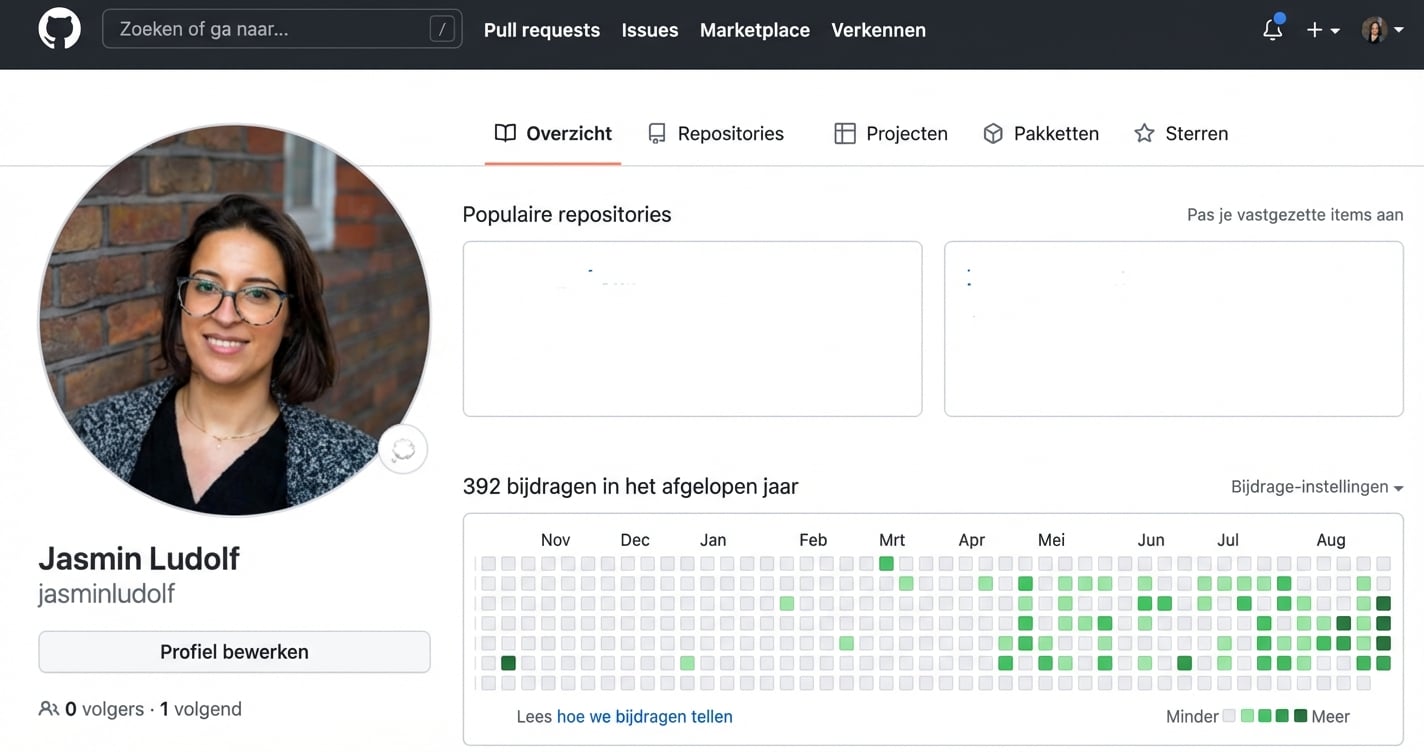Click the GitHub octocat logo
The height and width of the screenshot is (752, 1424).
[59, 29]
